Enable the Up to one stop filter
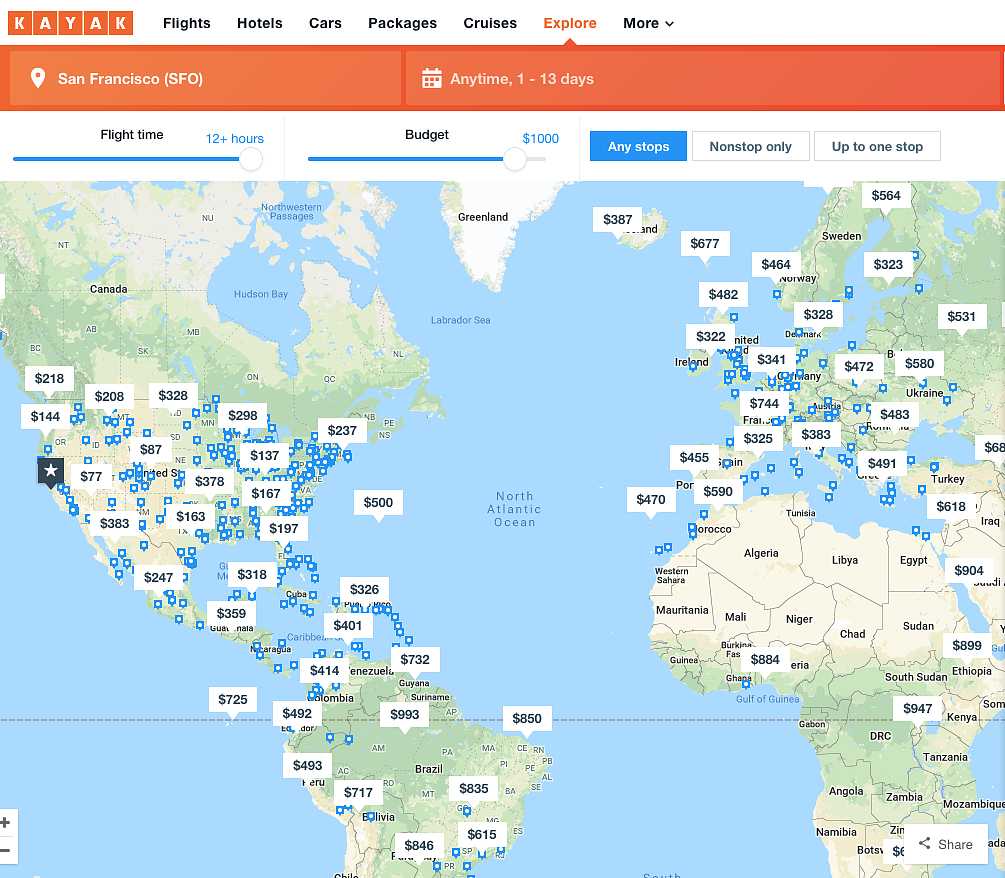 pos(877,146)
